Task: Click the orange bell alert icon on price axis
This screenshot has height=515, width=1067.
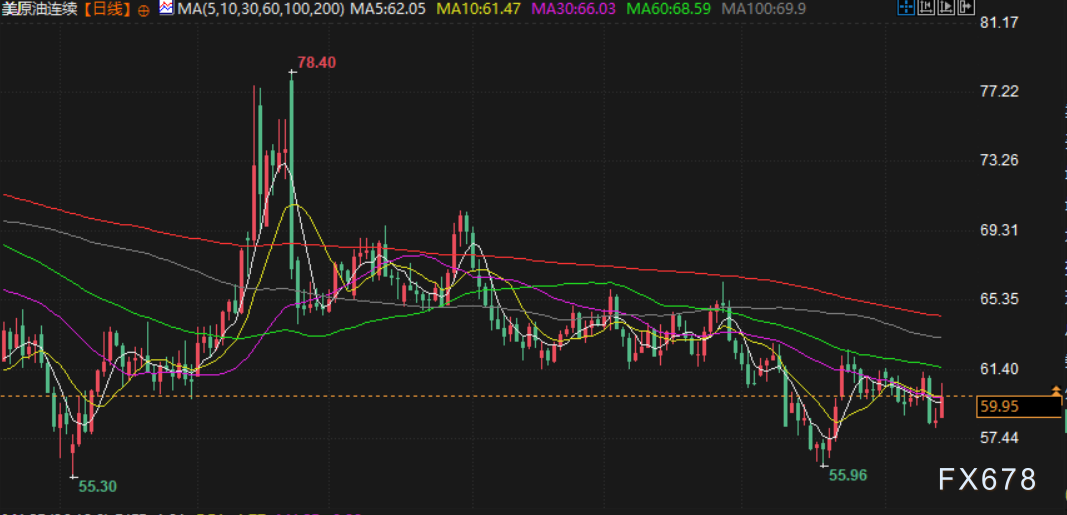Action: (1056, 390)
